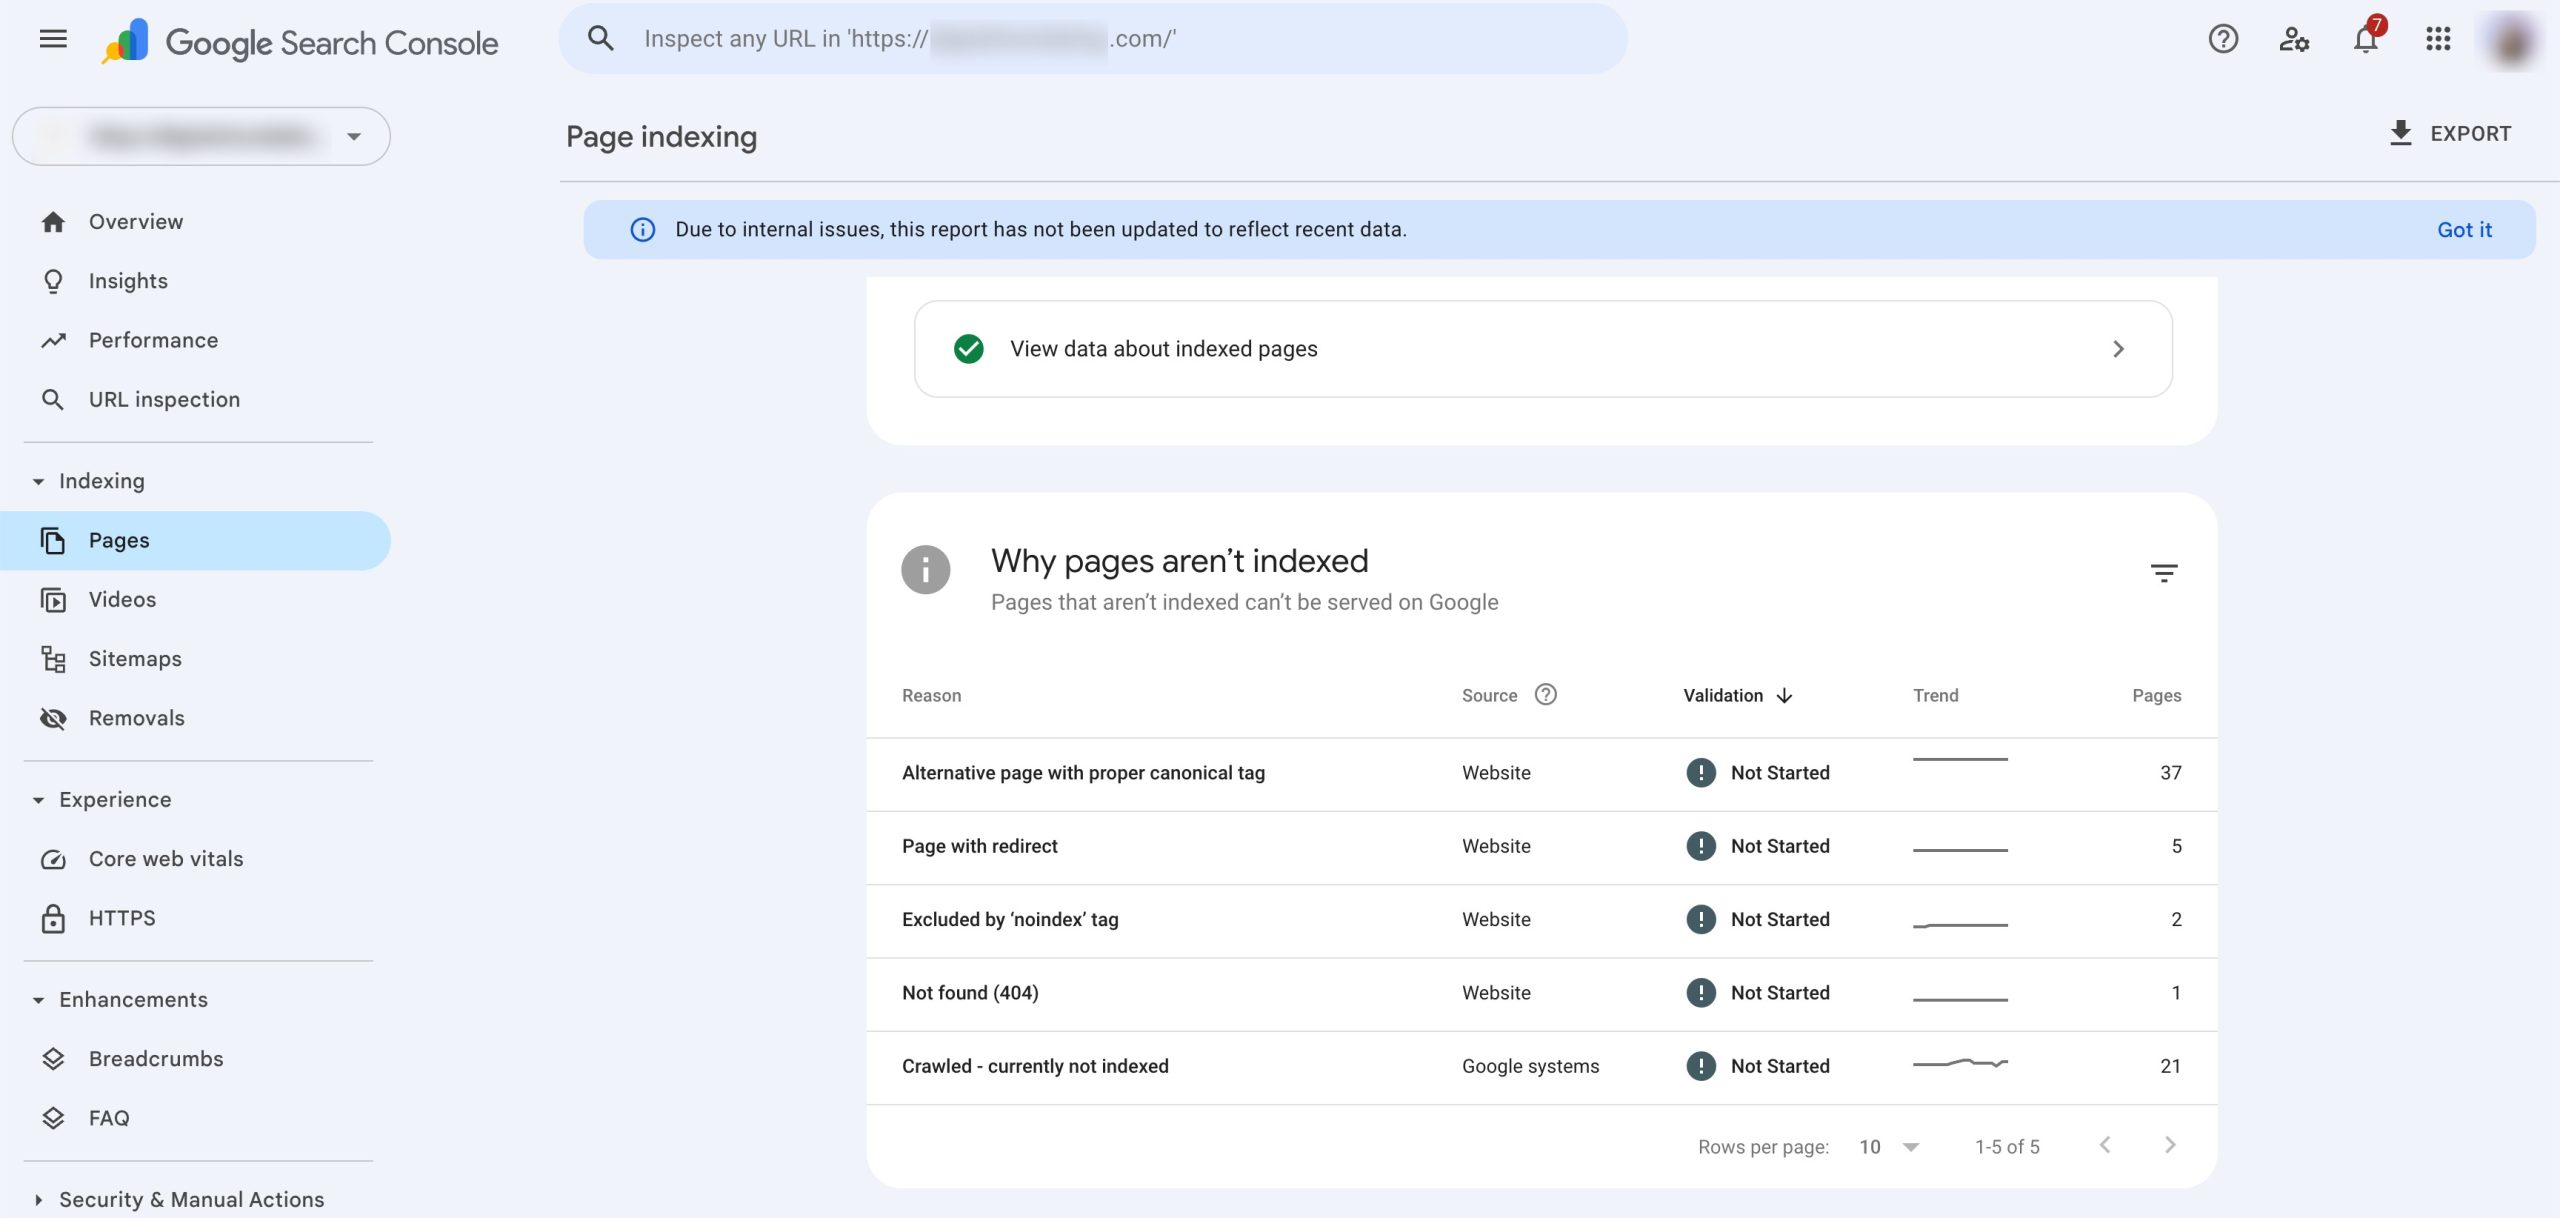This screenshot has height=1218, width=2560.
Task: Open View data about indexed pages
Action: [x=1164, y=349]
